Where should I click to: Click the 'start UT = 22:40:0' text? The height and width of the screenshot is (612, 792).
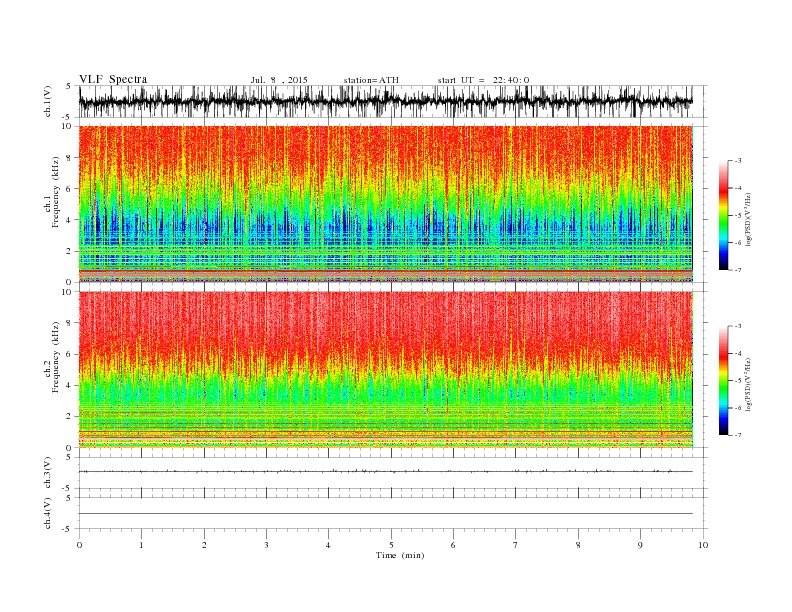(483, 80)
